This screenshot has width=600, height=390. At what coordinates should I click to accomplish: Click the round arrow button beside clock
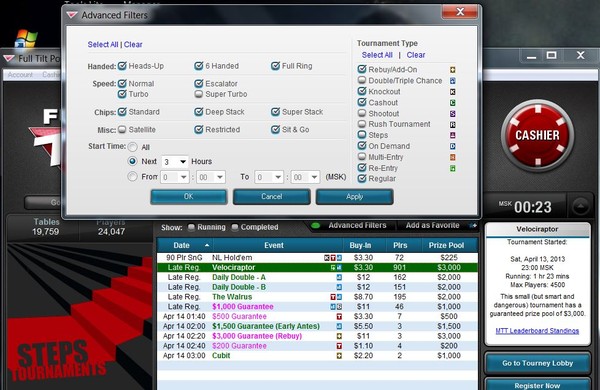[x=580, y=207]
